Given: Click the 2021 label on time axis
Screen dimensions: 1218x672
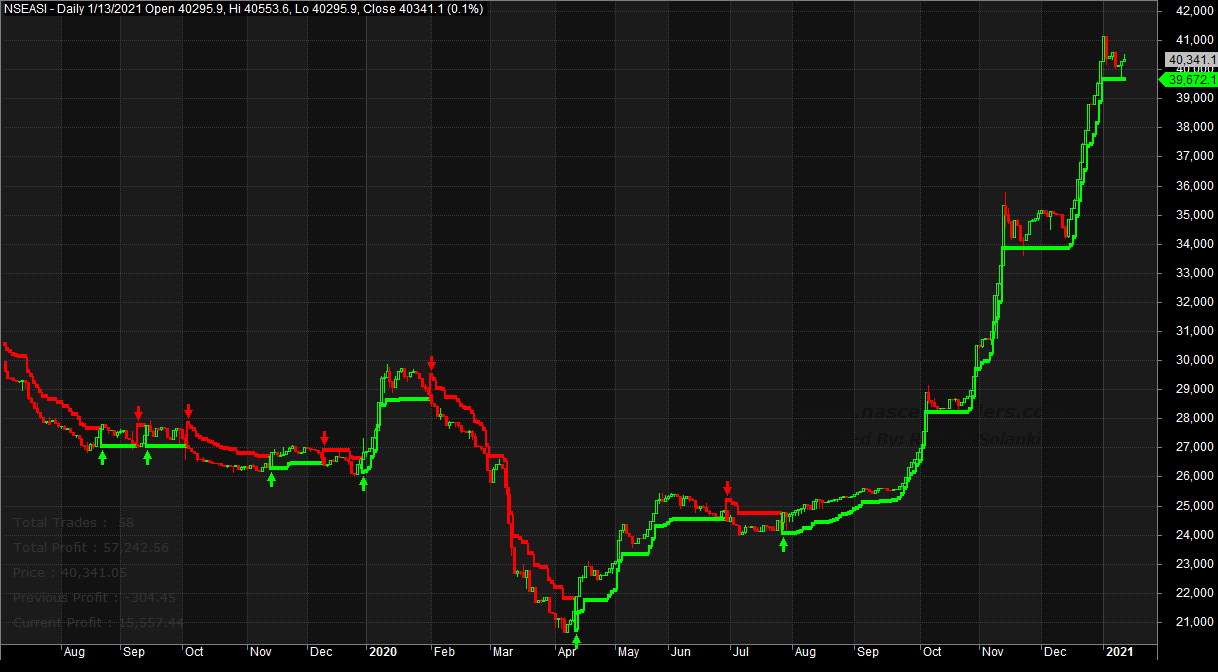Looking at the screenshot, I should 1119,652.
